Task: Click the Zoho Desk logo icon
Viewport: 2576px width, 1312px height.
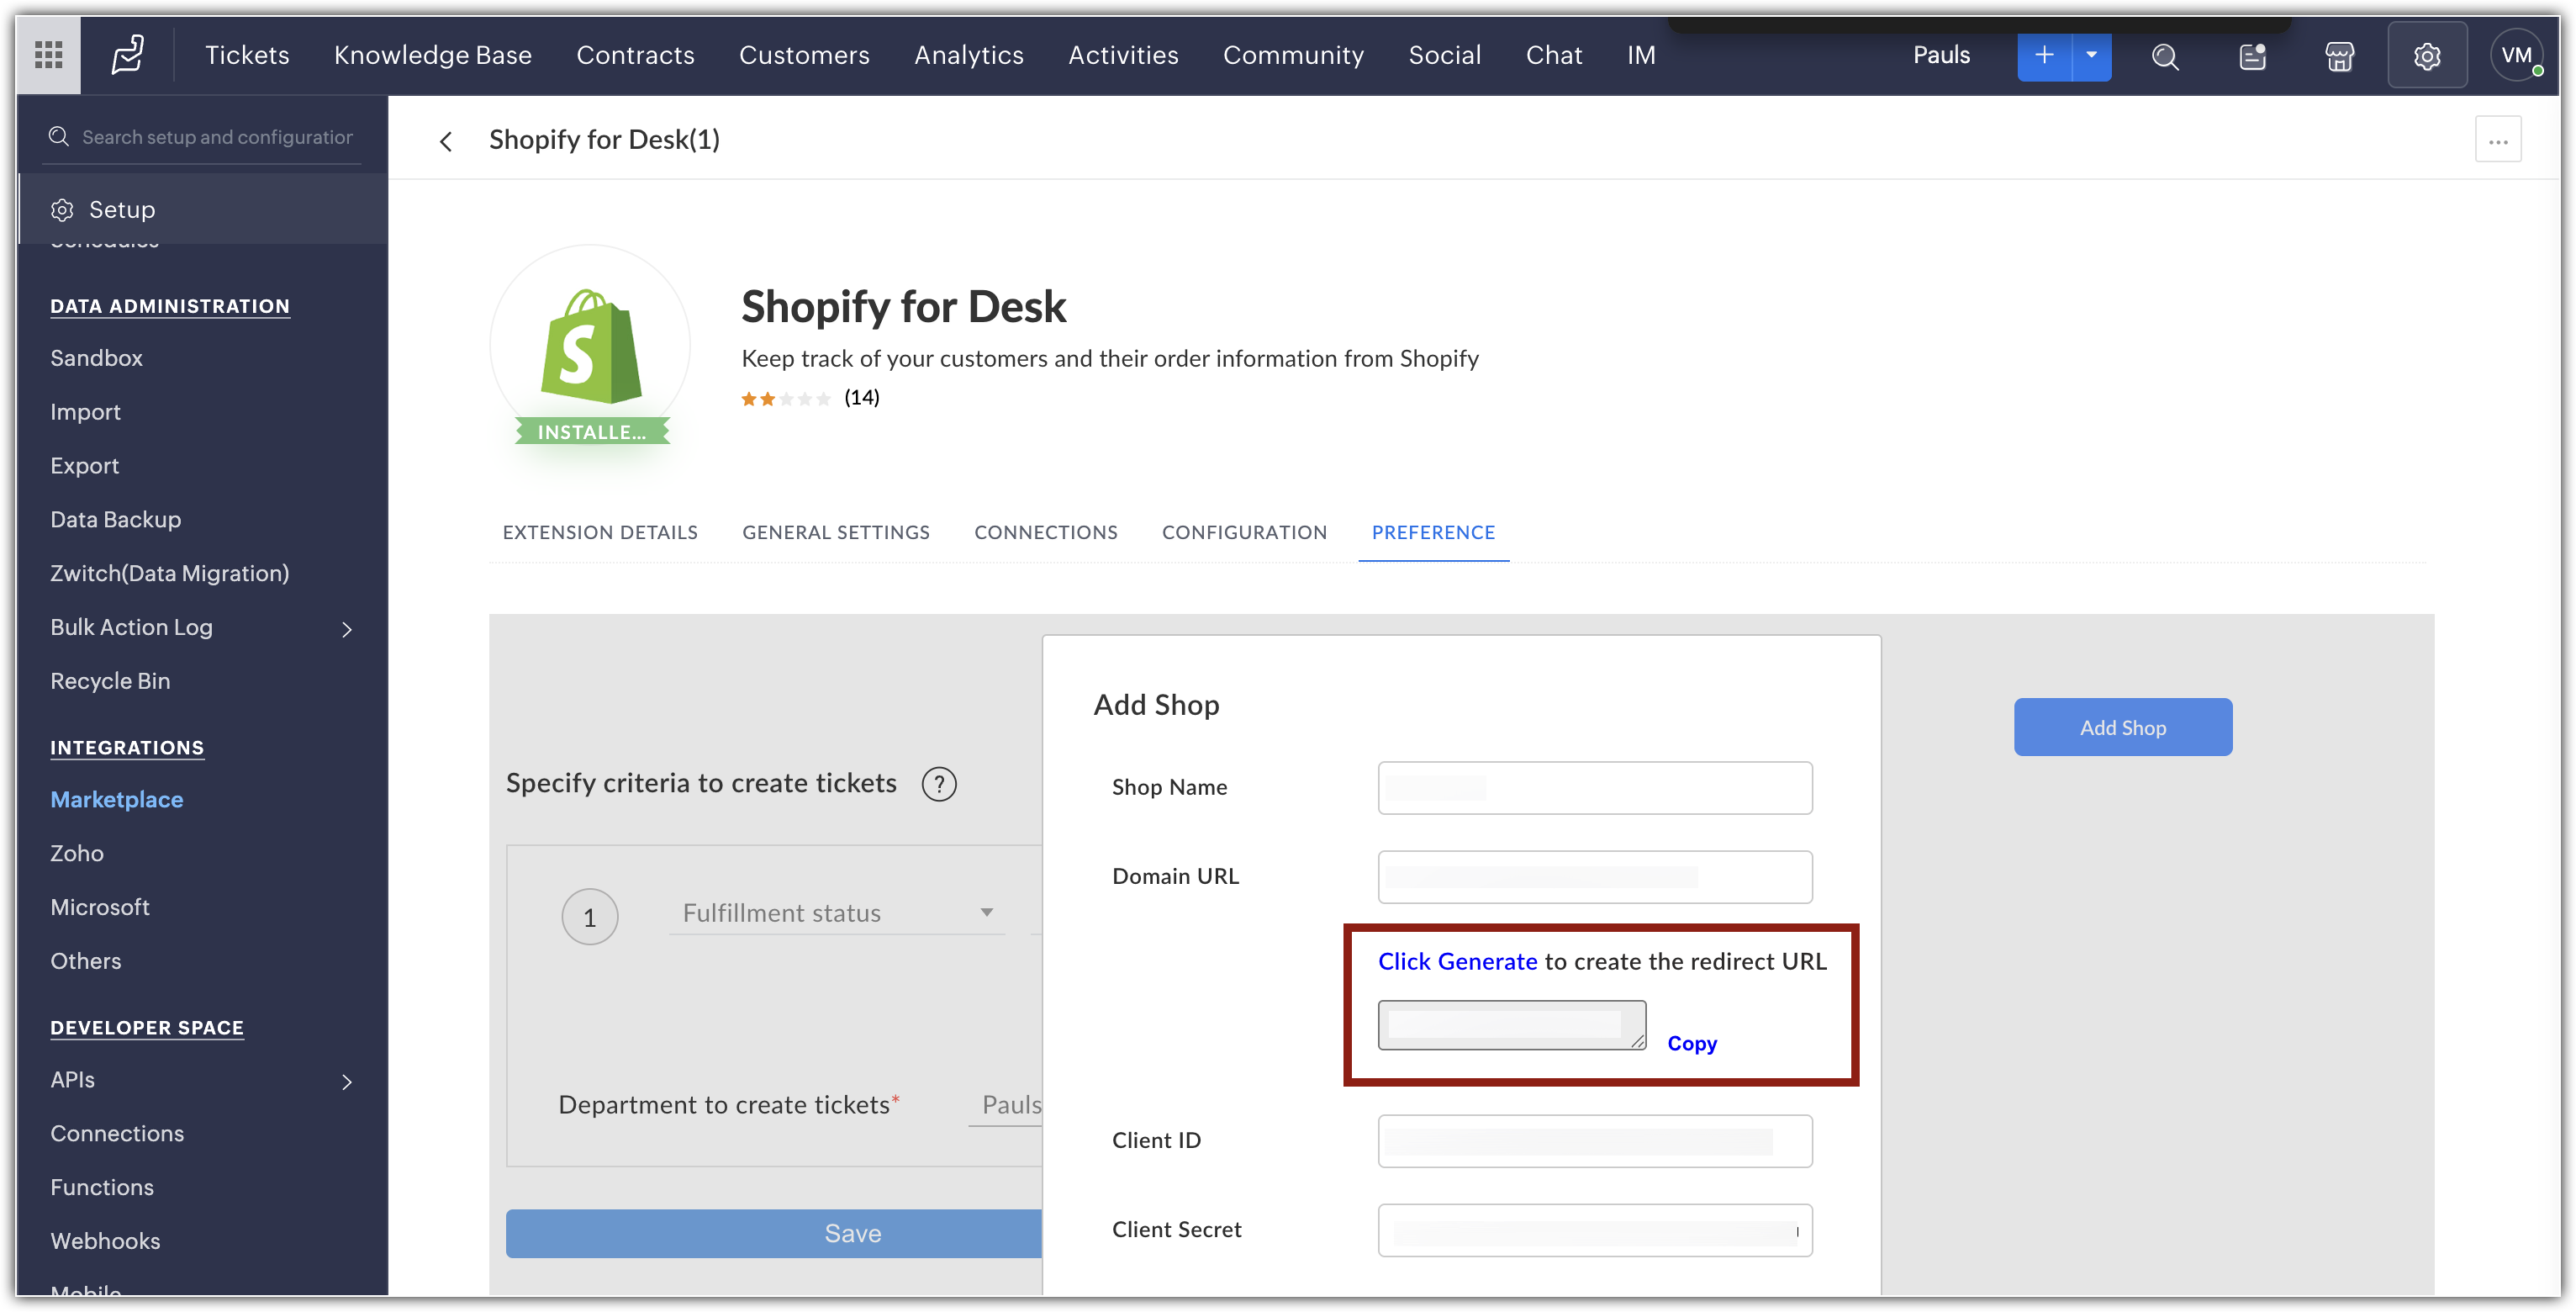Action: (127, 55)
